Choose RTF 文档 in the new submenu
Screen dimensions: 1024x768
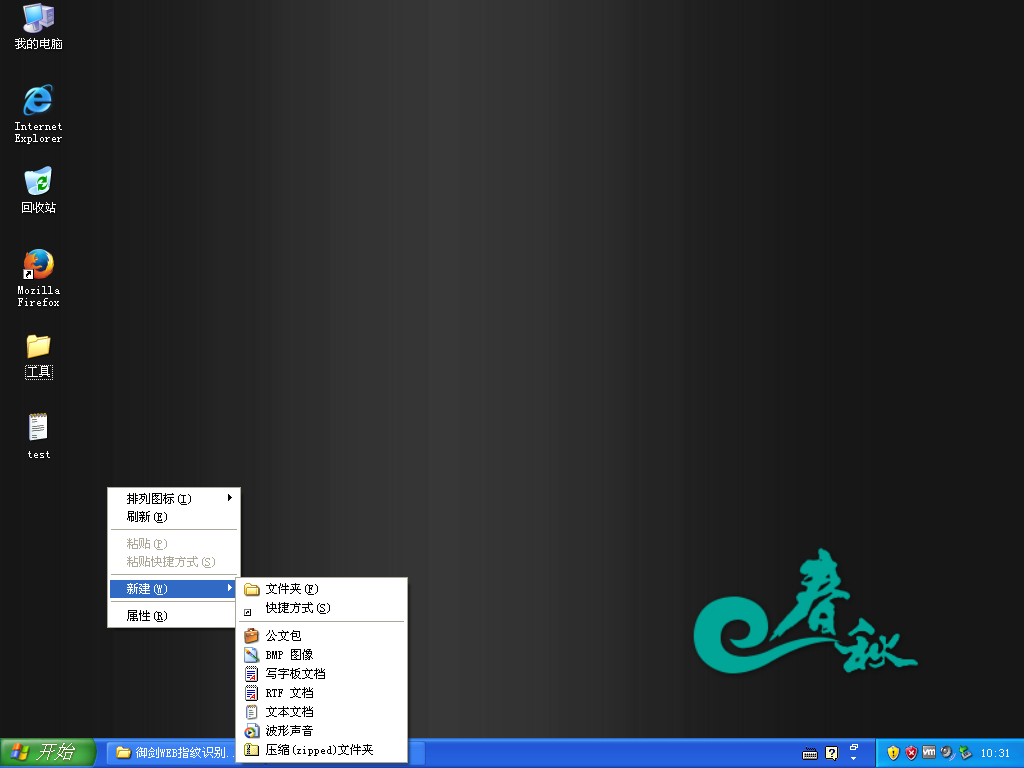[x=321, y=693]
